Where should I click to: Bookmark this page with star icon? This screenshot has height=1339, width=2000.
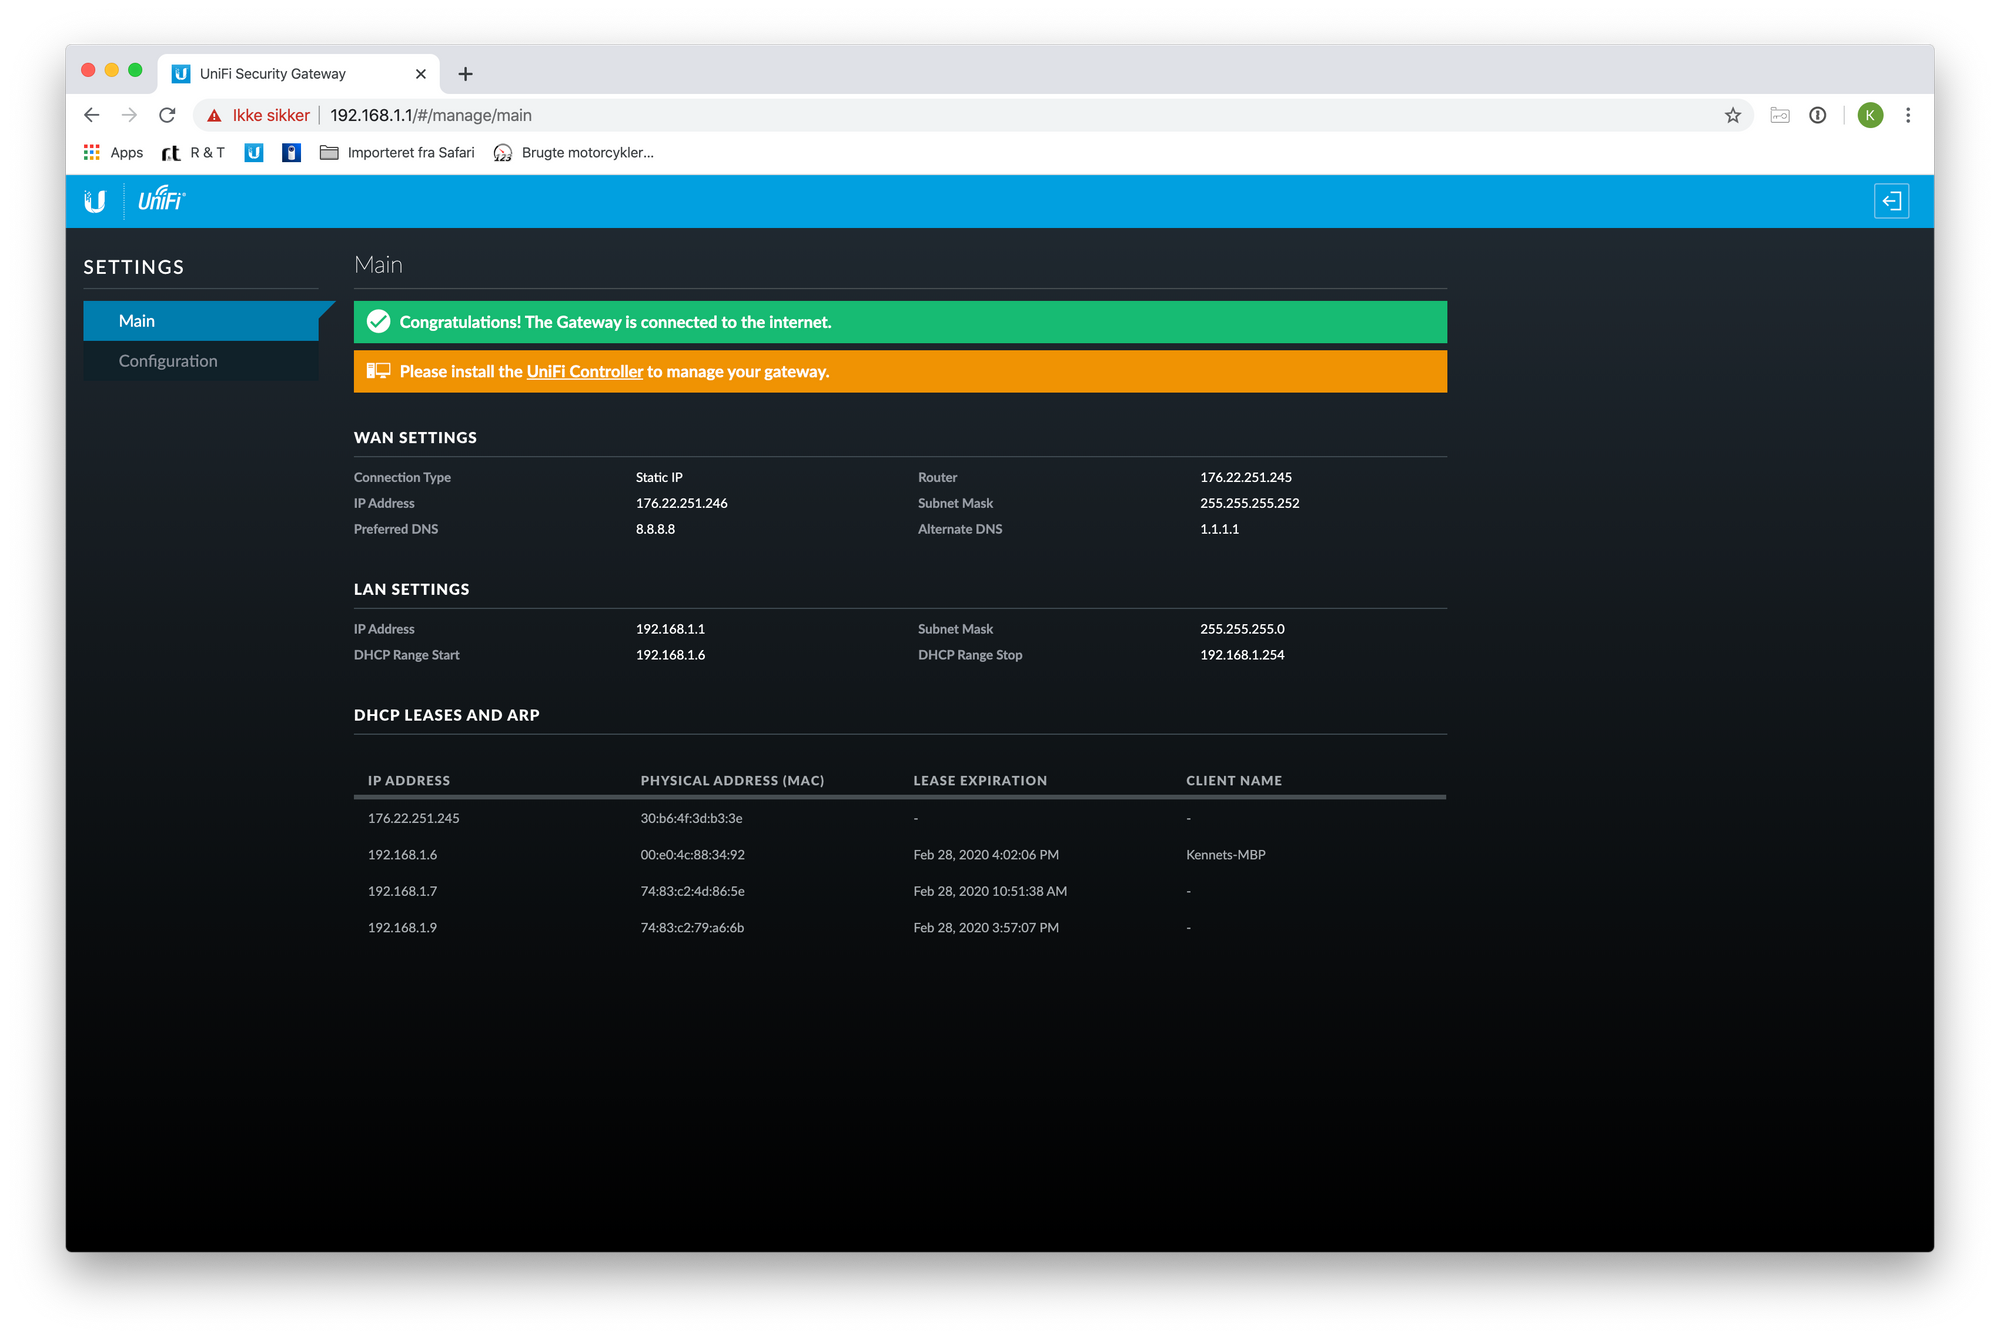click(x=1733, y=116)
